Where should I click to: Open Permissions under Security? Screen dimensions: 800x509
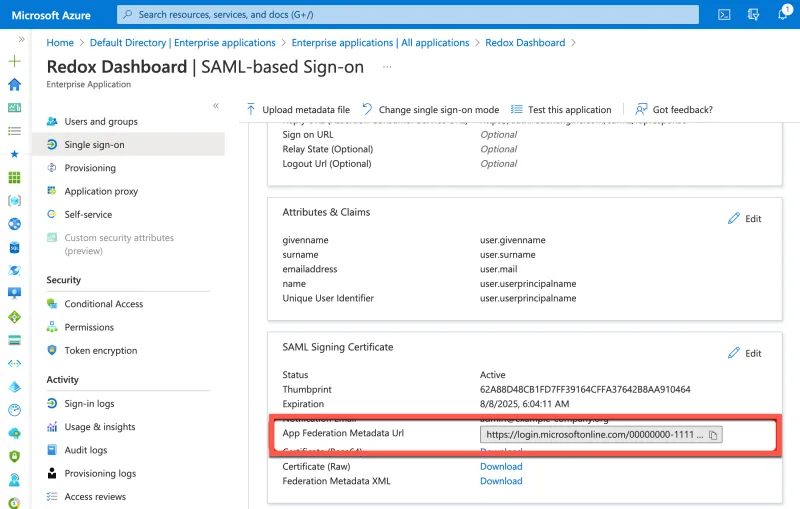coord(128,327)
